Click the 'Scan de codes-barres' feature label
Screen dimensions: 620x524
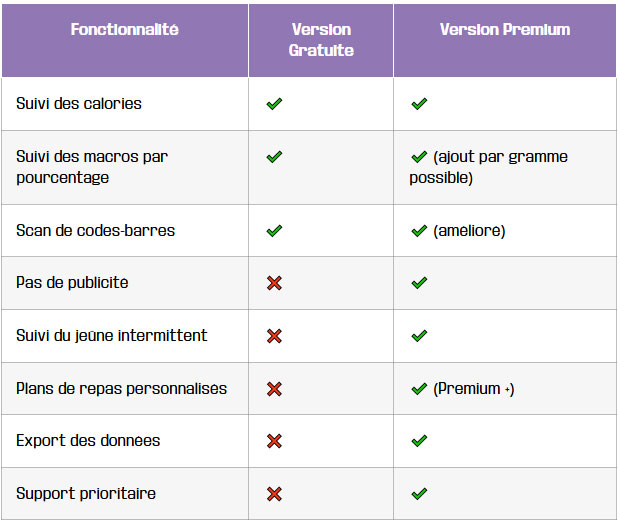(95, 231)
